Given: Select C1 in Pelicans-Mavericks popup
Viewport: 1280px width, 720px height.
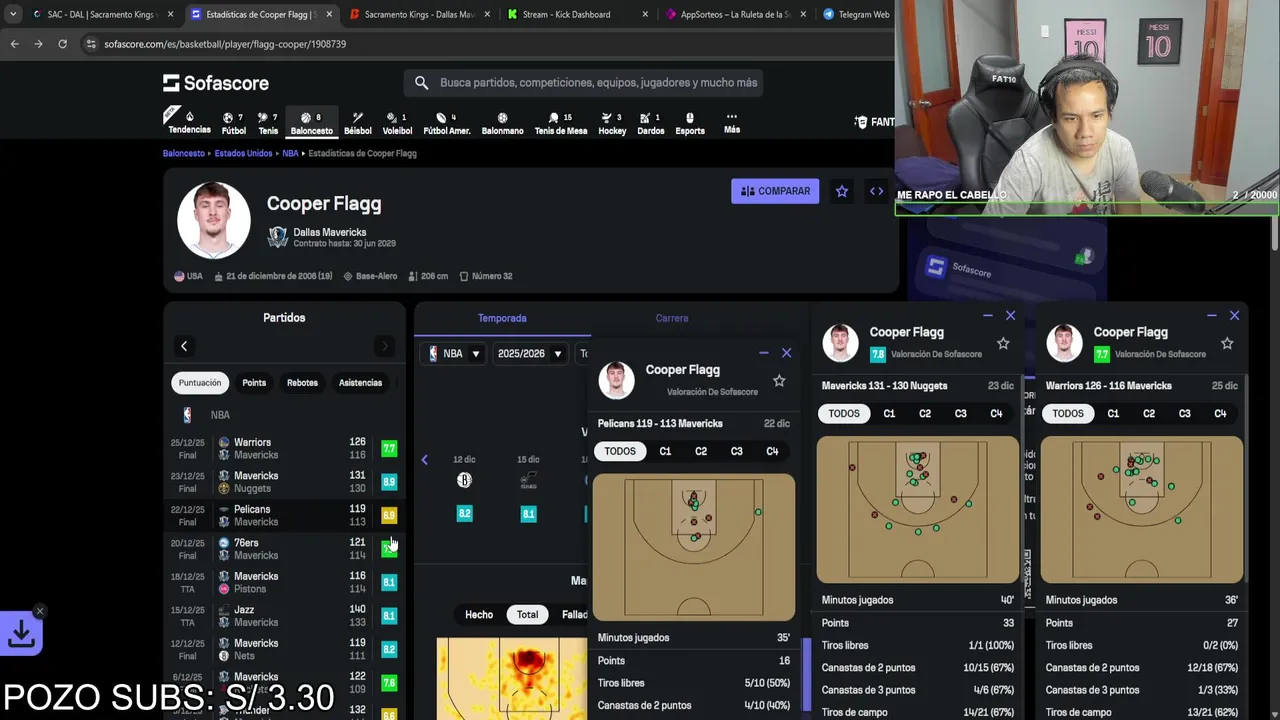Looking at the screenshot, I should pos(665,451).
